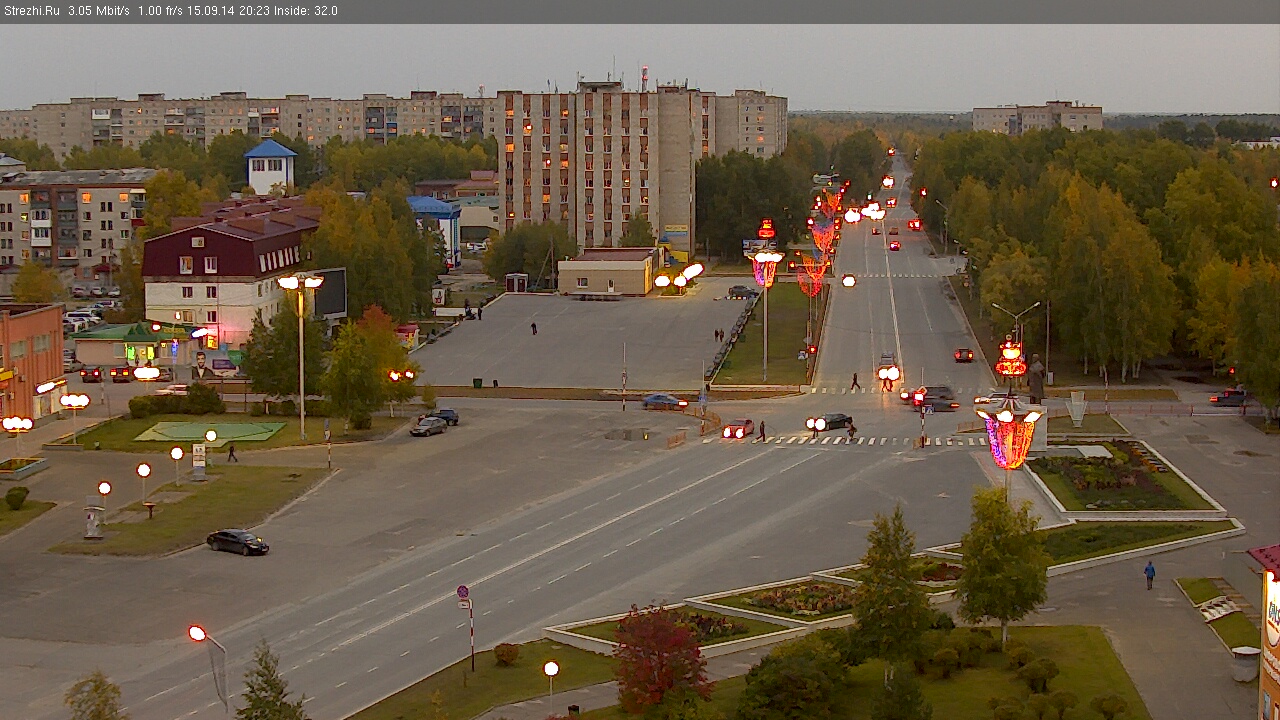Image resolution: width=1280 pixels, height=720 pixels.
Task: Click the 20:23 time stamp
Action: (253, 11)
